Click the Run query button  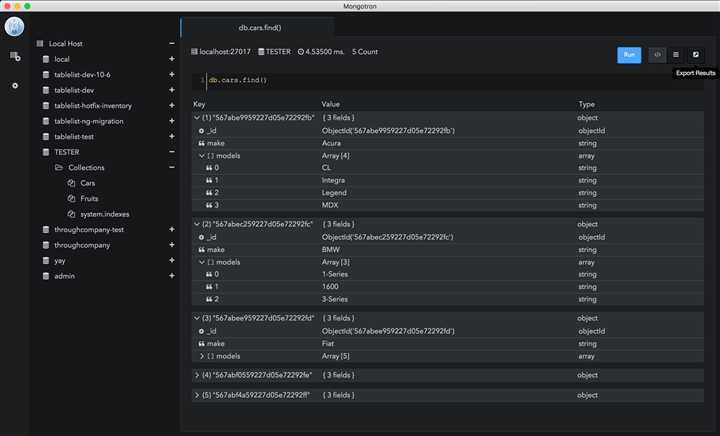[x=629, y=55]
